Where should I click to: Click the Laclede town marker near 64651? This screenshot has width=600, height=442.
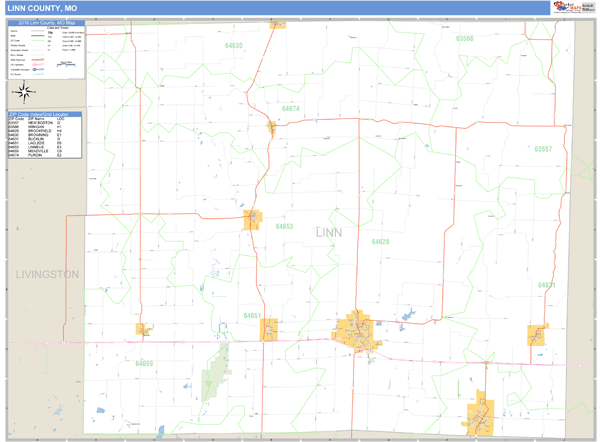click(x=269, y=328)
